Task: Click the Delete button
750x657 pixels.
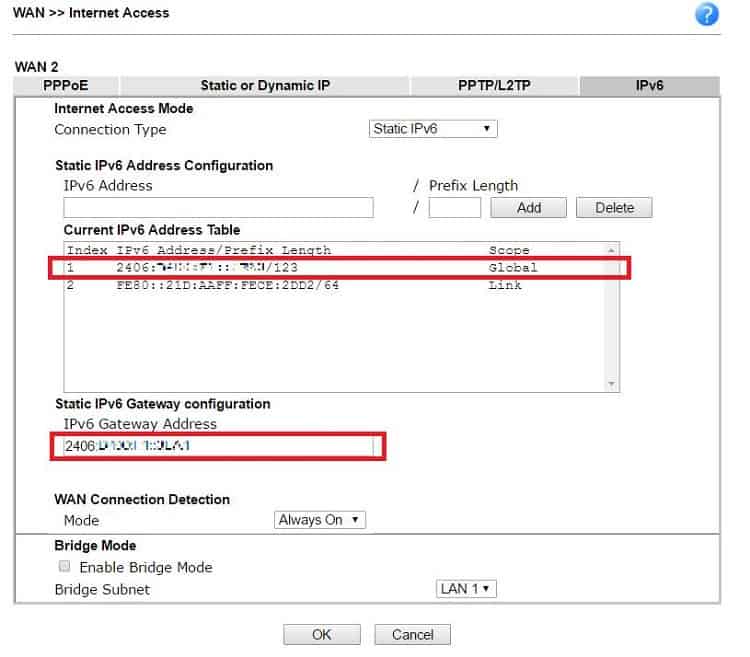Action: 614,208
